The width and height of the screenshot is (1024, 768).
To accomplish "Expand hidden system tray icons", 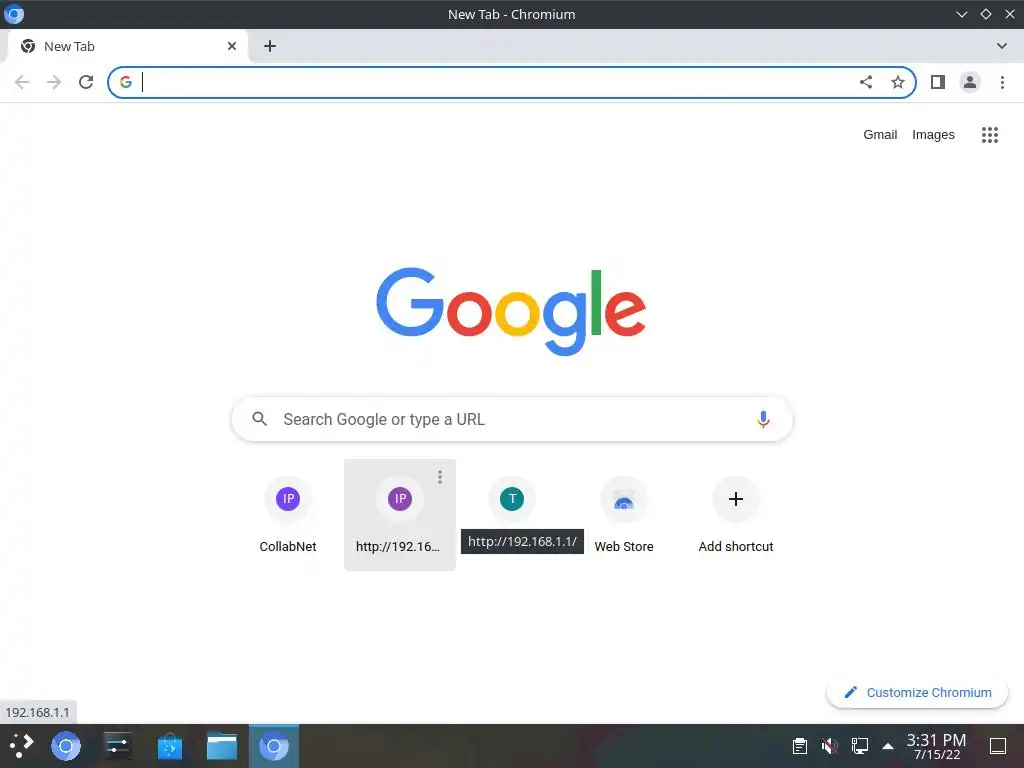I will [888, 746].
